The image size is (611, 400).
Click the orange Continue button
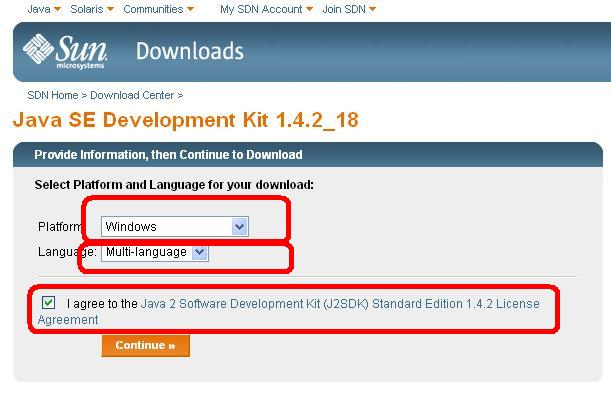146,345
